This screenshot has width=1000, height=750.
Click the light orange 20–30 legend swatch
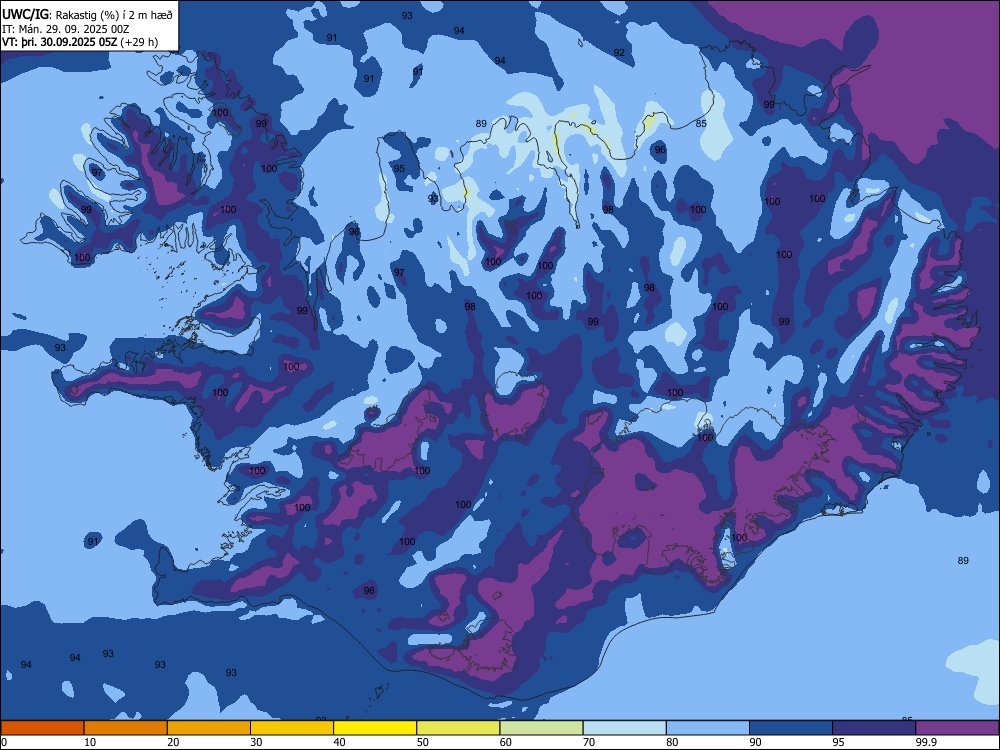[209, 728]
